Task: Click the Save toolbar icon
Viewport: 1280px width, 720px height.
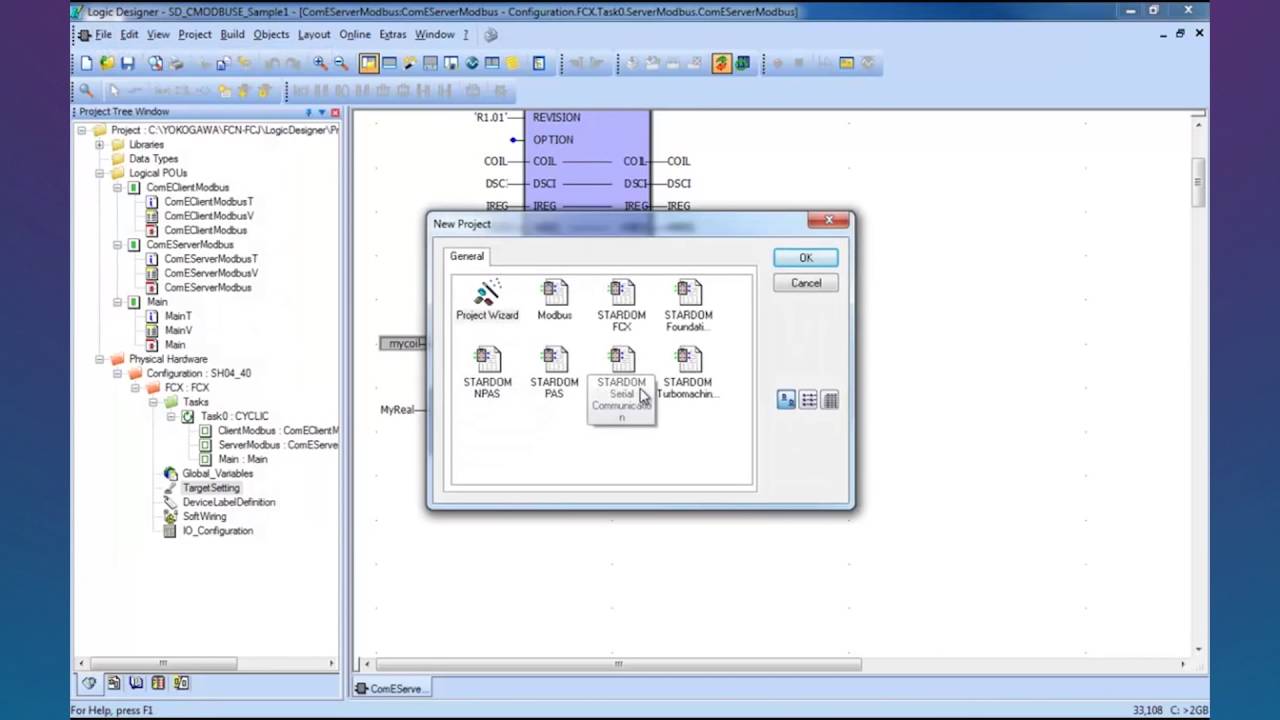Action: click(128, 63)
